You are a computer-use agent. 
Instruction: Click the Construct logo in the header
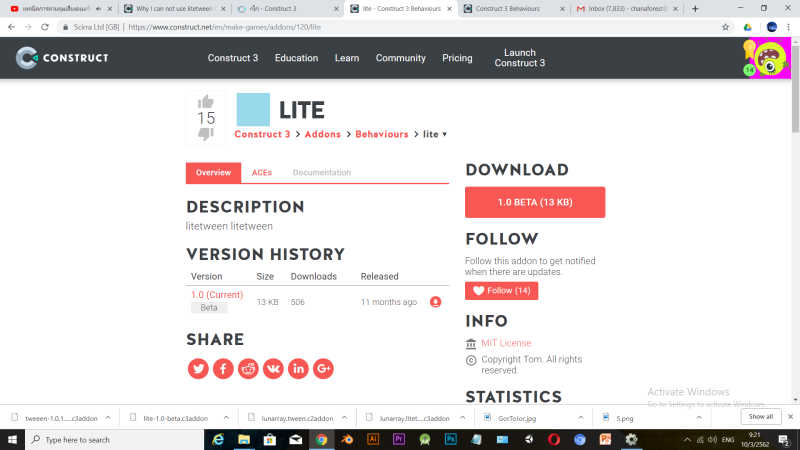pos(62,58)
